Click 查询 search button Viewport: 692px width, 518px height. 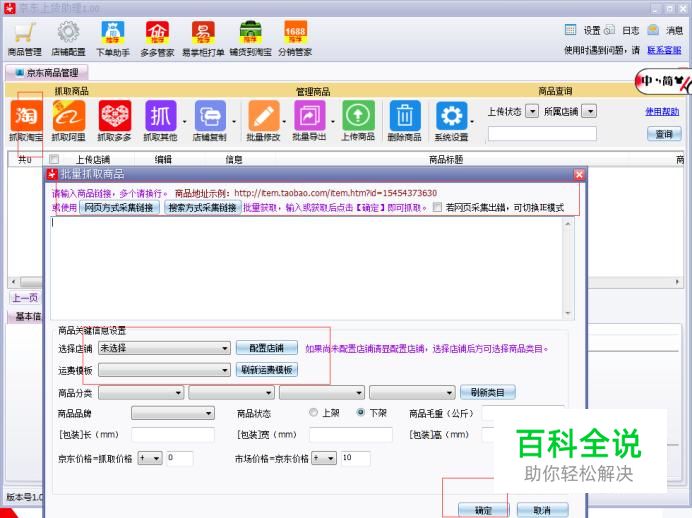tap(664, 134)
